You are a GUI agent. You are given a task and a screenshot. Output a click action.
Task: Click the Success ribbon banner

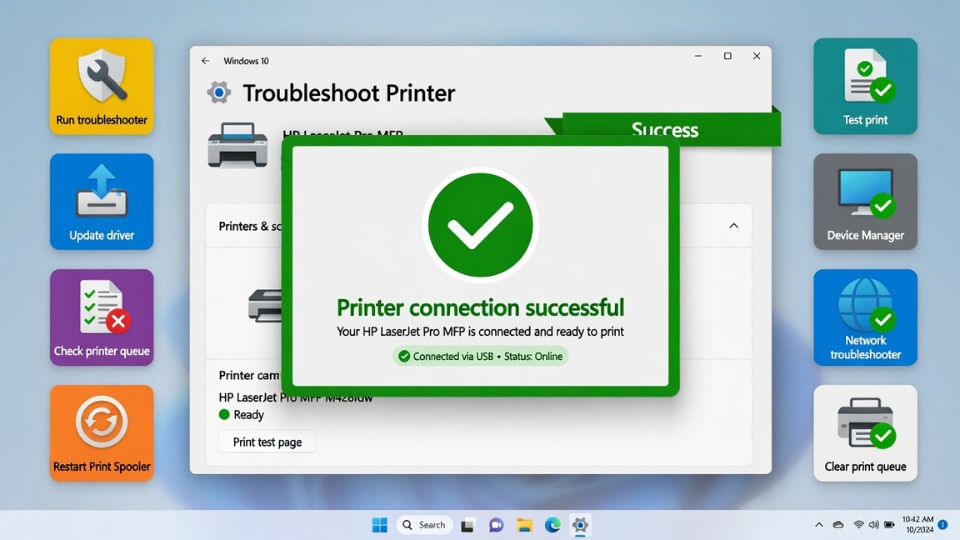(664, 129)
